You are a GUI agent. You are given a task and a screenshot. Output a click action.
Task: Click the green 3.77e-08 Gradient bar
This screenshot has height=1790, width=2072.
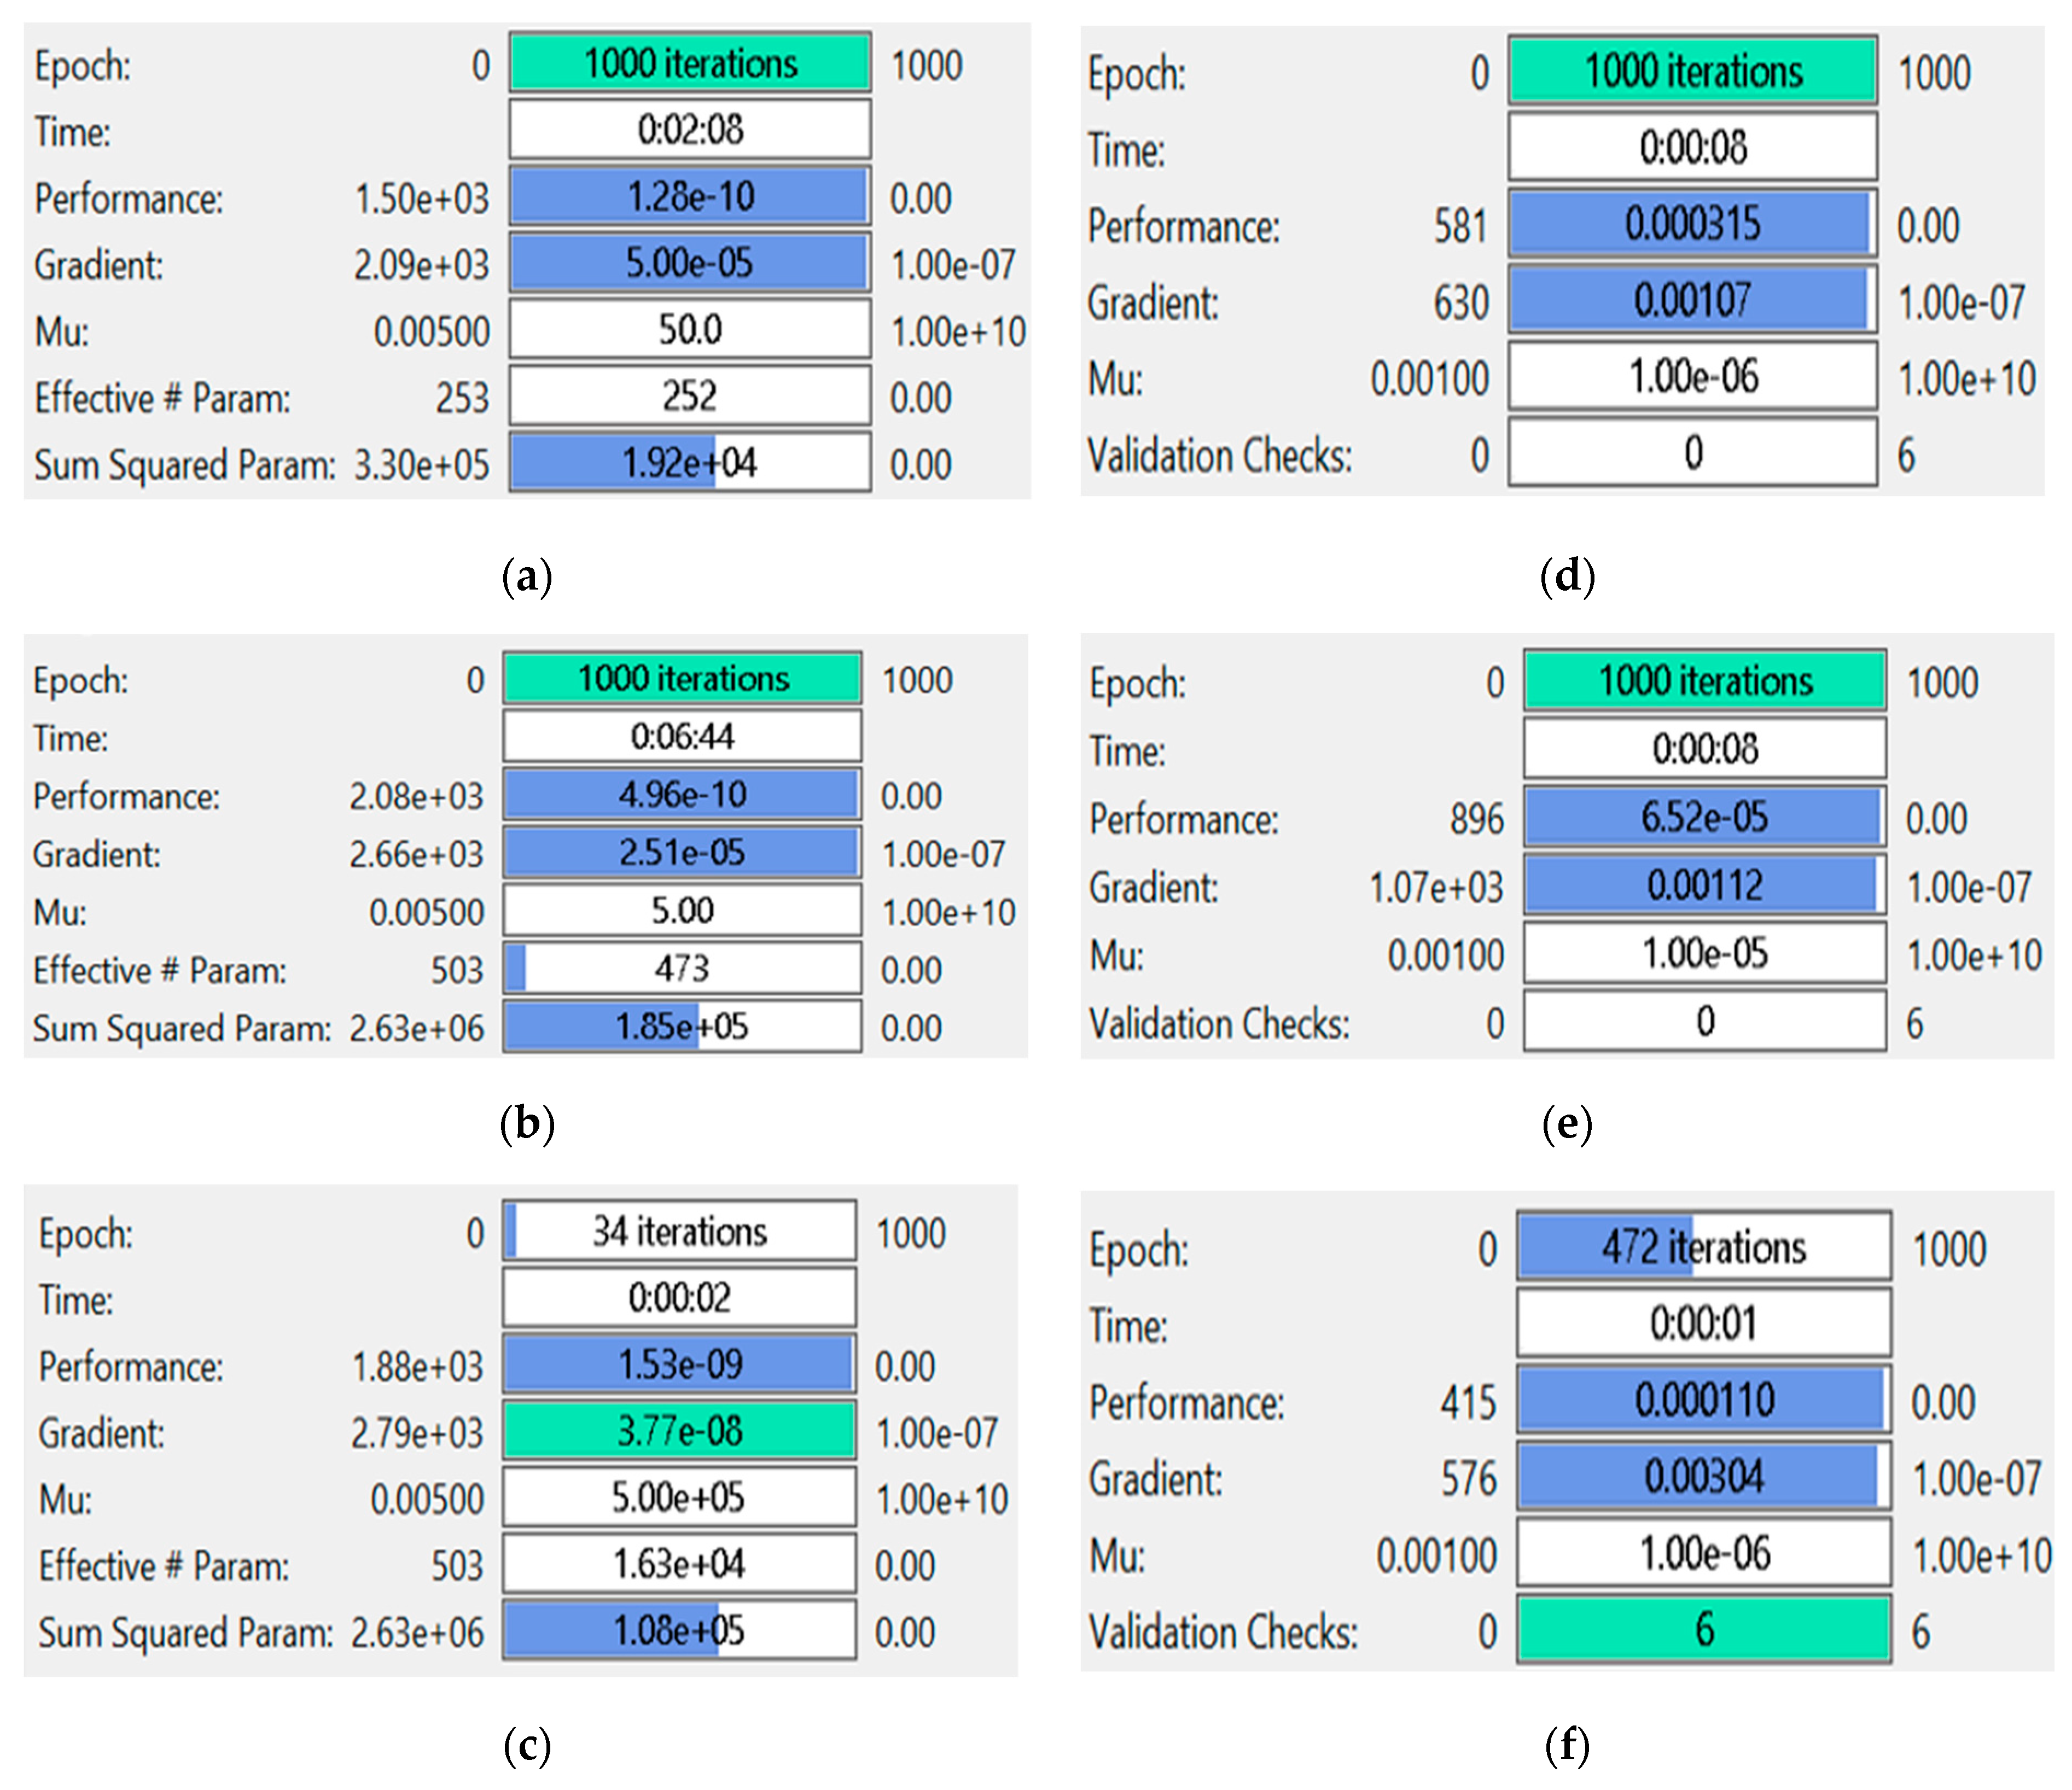point(679,1431)
